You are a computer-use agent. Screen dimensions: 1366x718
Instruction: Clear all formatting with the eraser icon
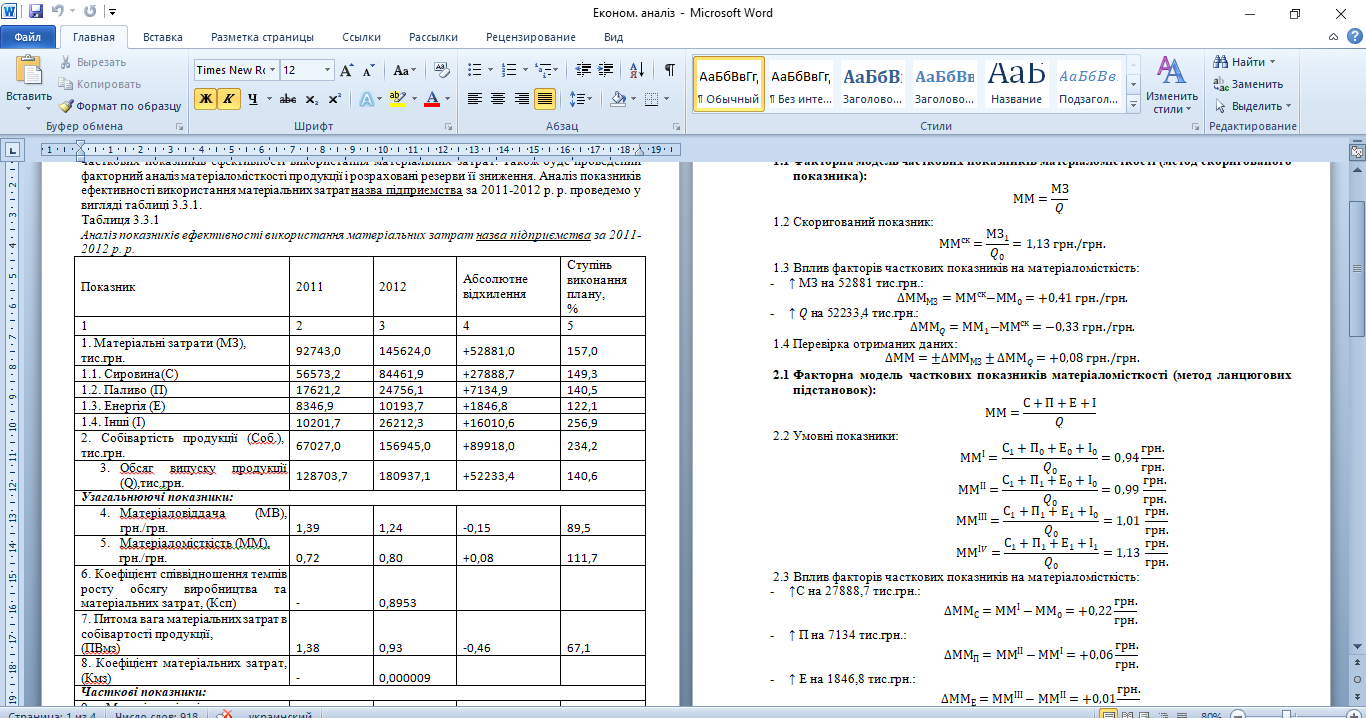tap(440, 70)
